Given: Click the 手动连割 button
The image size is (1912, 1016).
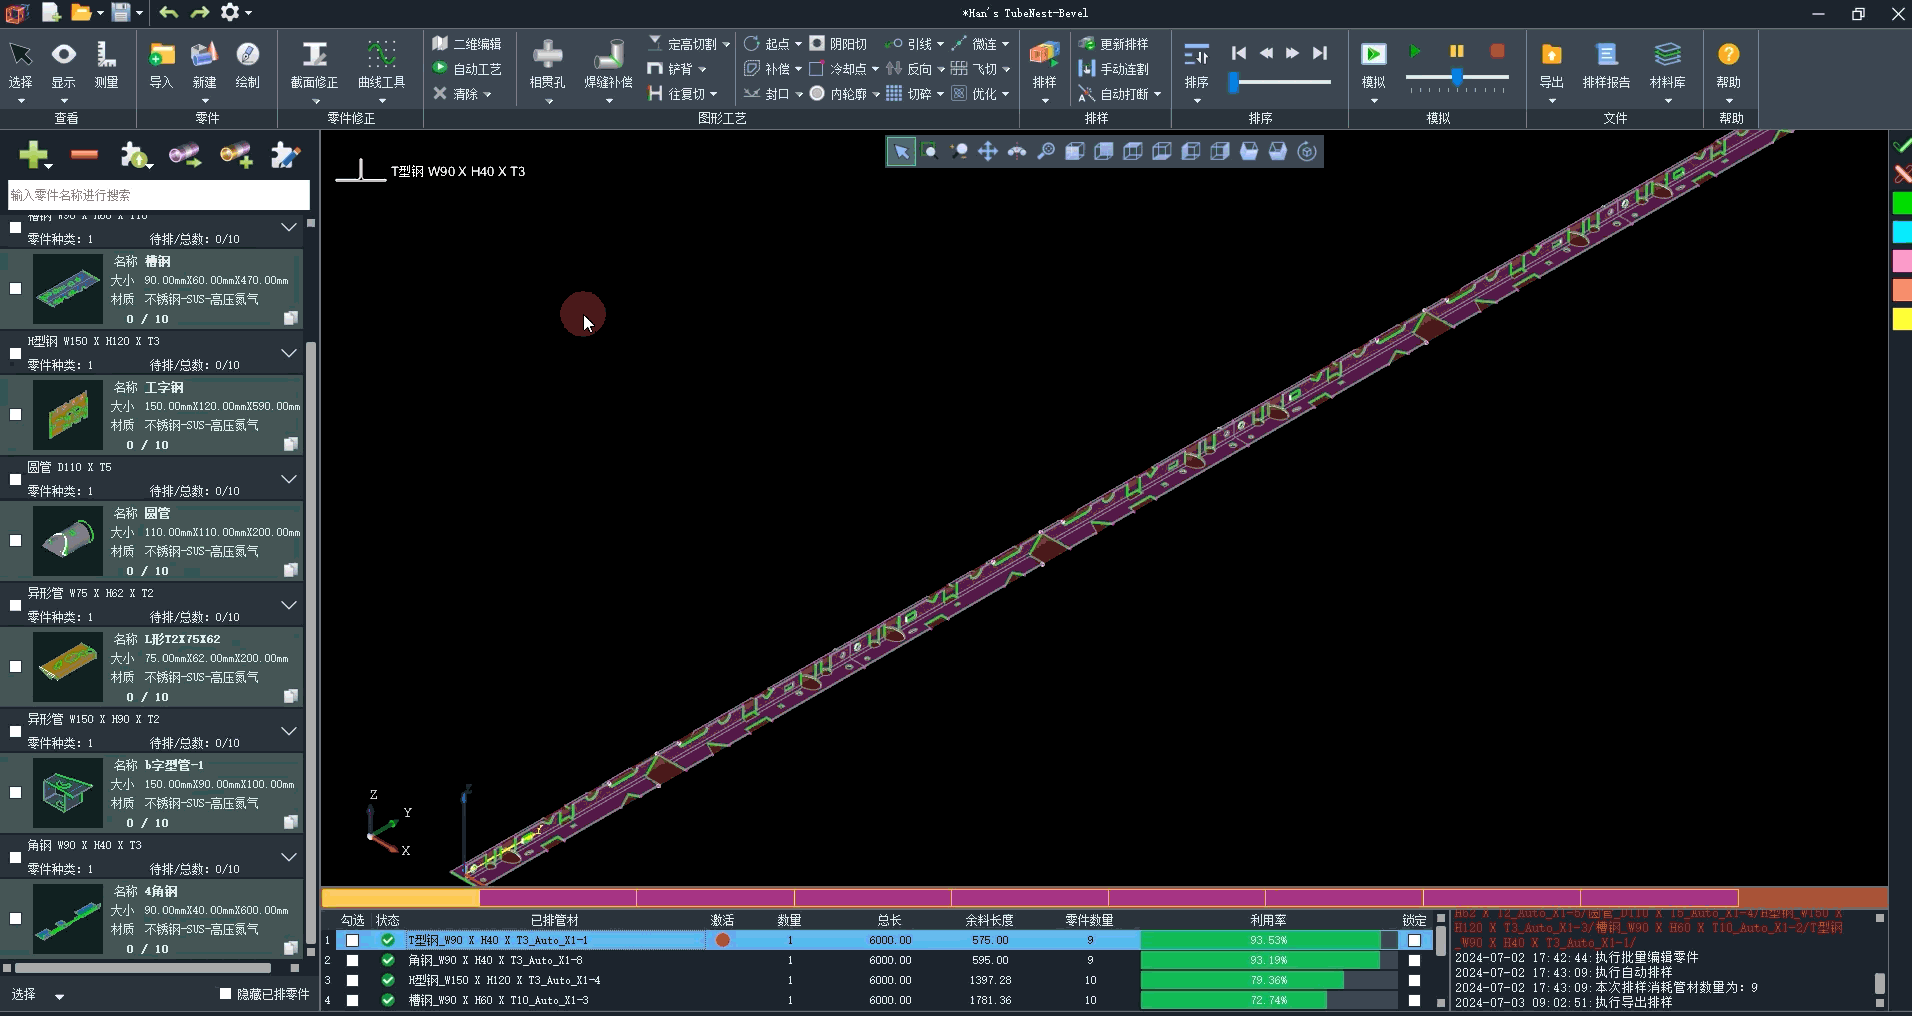Looking at the screenshot, I should [1114, 69].
